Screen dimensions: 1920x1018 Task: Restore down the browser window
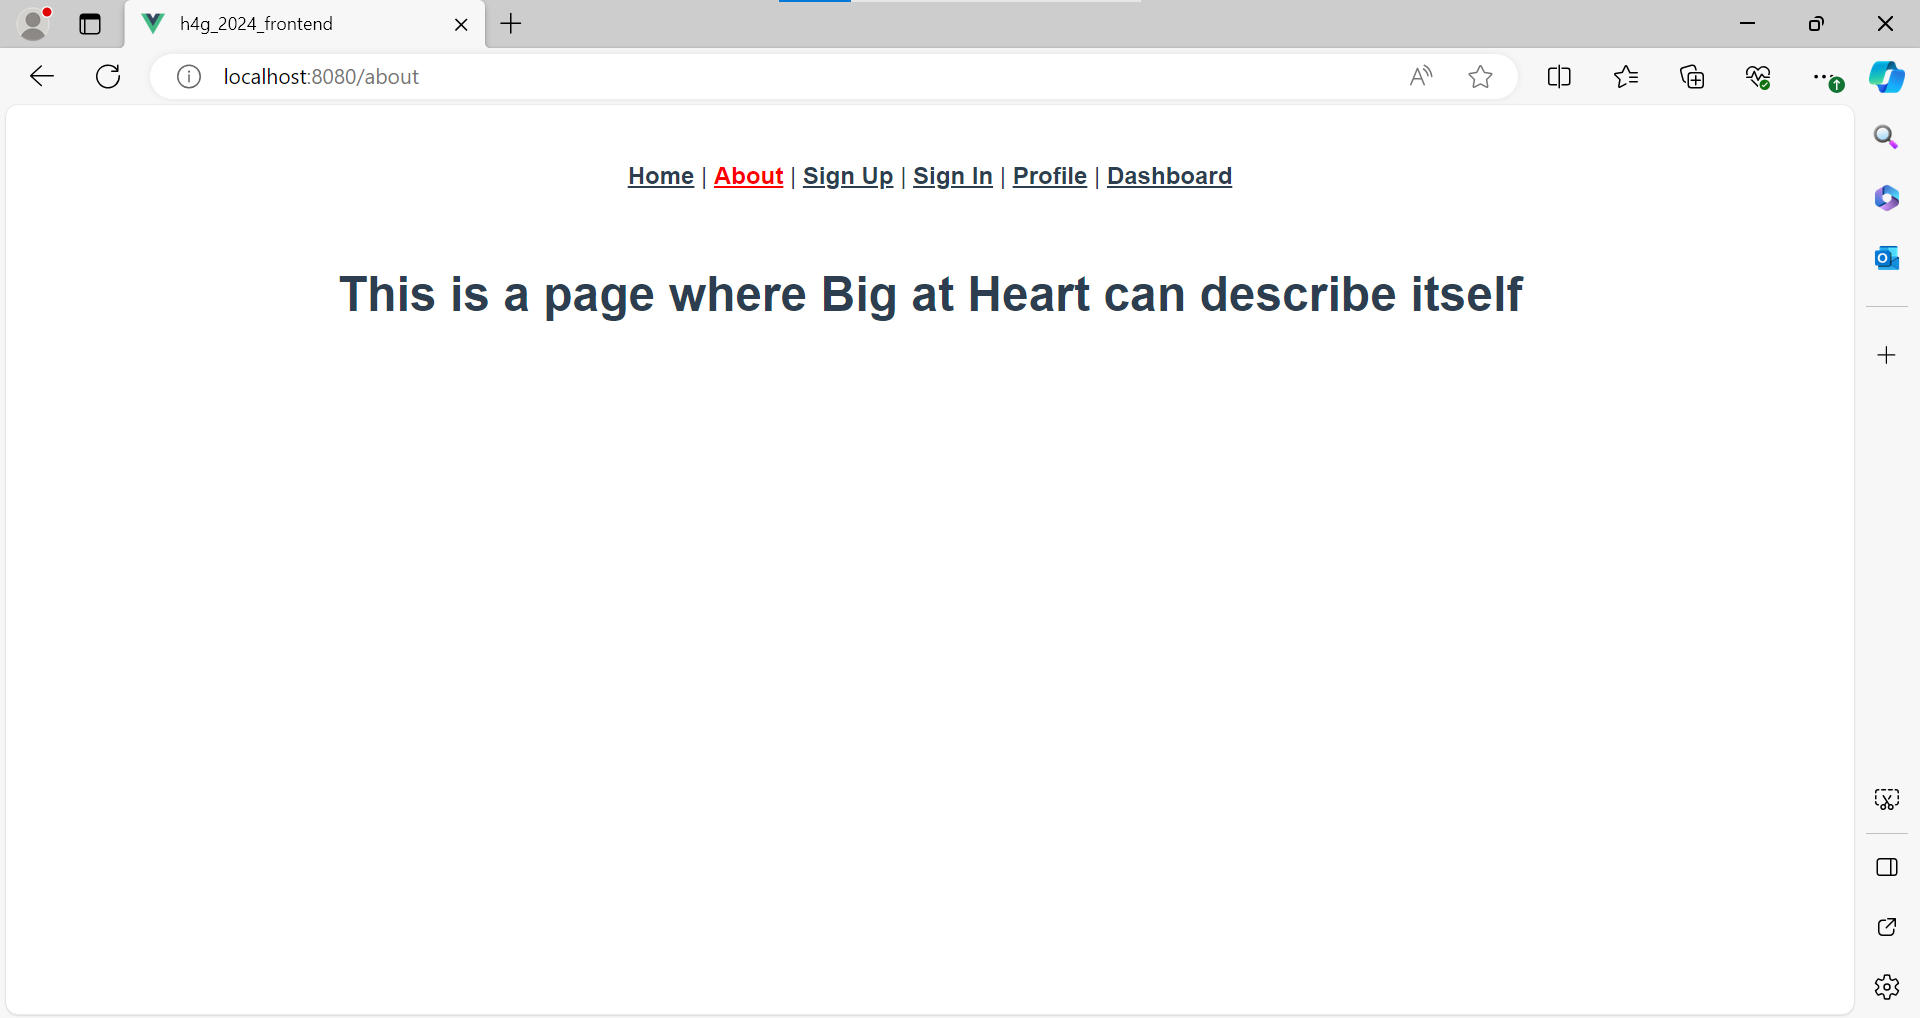pos(1816,23)
